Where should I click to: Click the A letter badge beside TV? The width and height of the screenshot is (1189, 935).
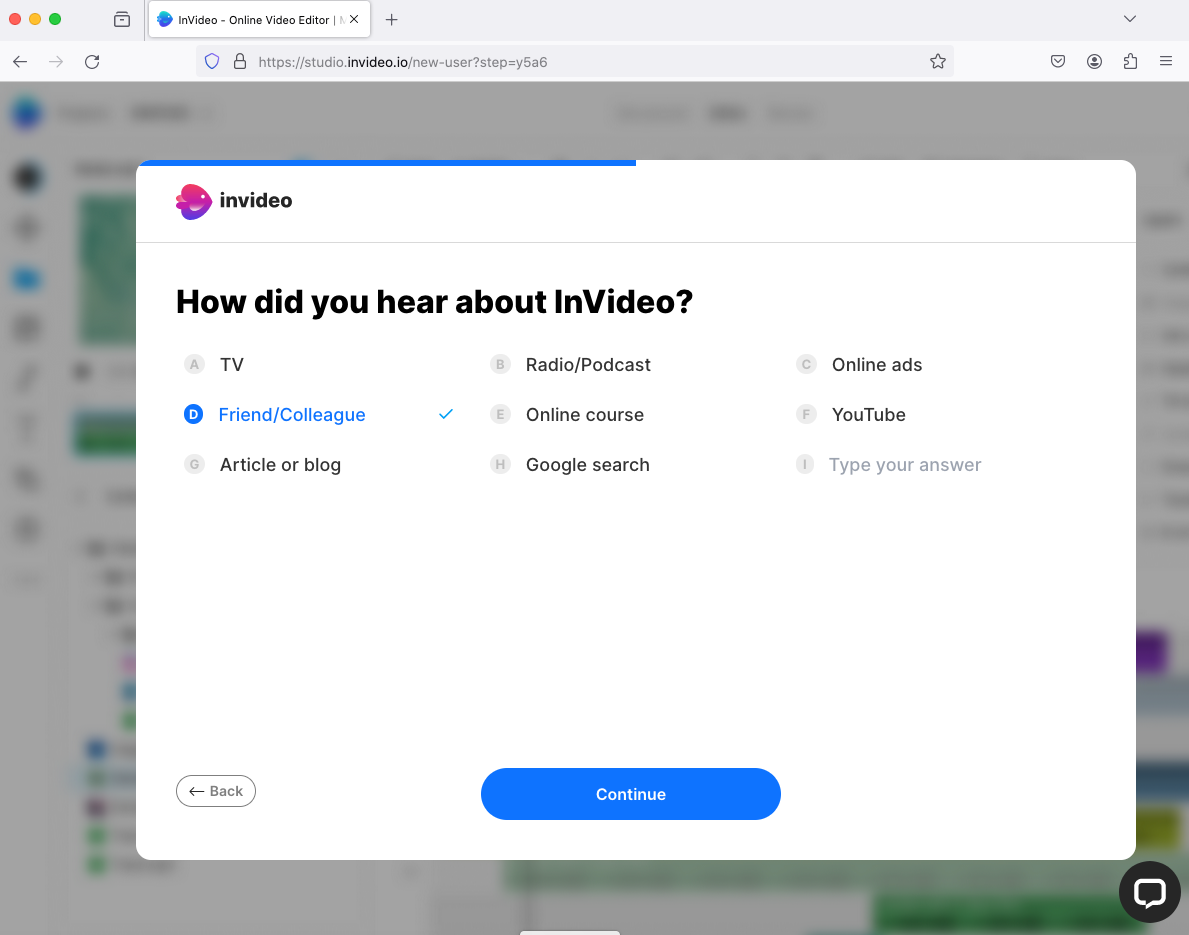coord(194,365)
